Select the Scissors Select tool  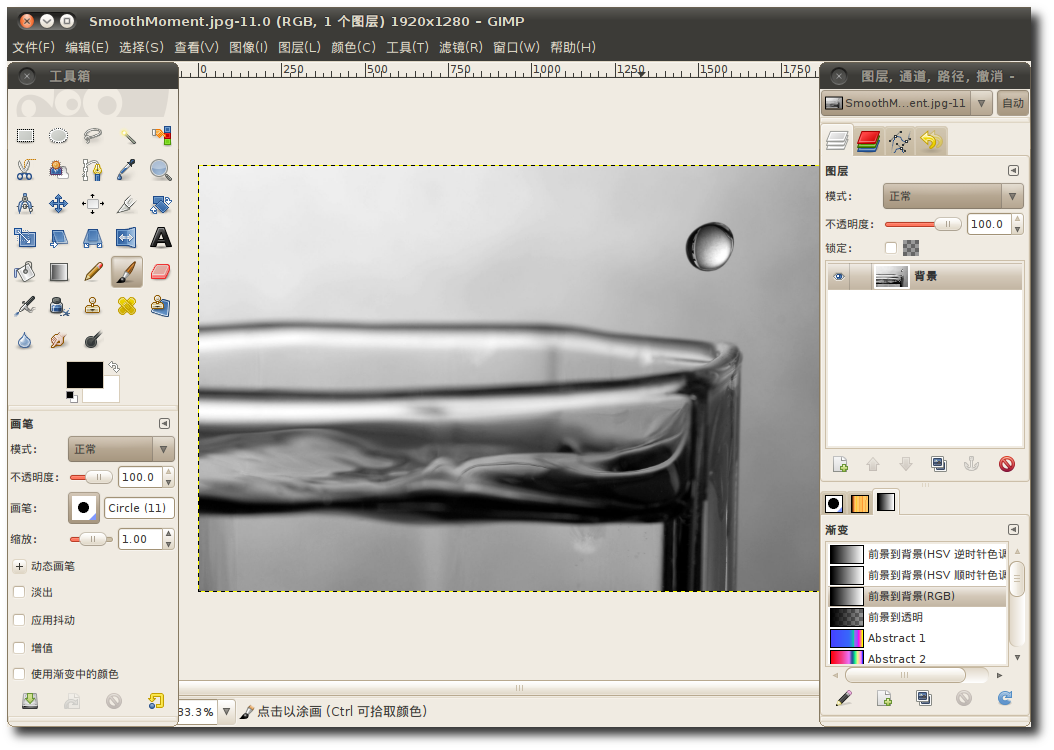pos(26,170)
